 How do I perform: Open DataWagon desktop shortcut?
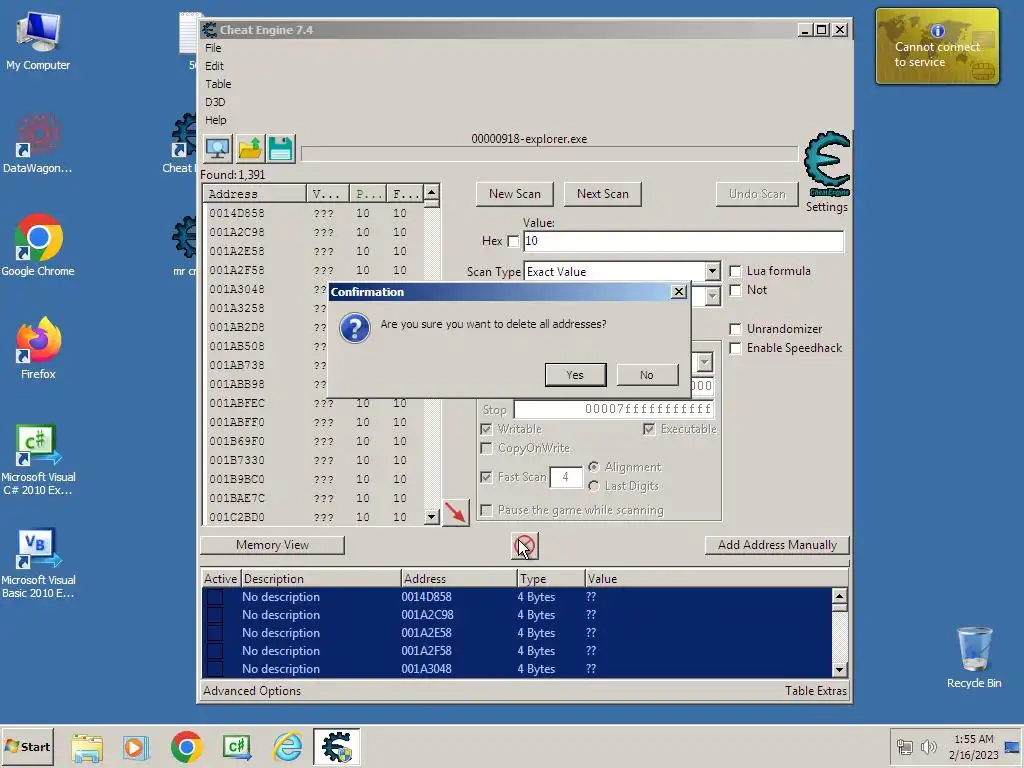click(38, 144)
